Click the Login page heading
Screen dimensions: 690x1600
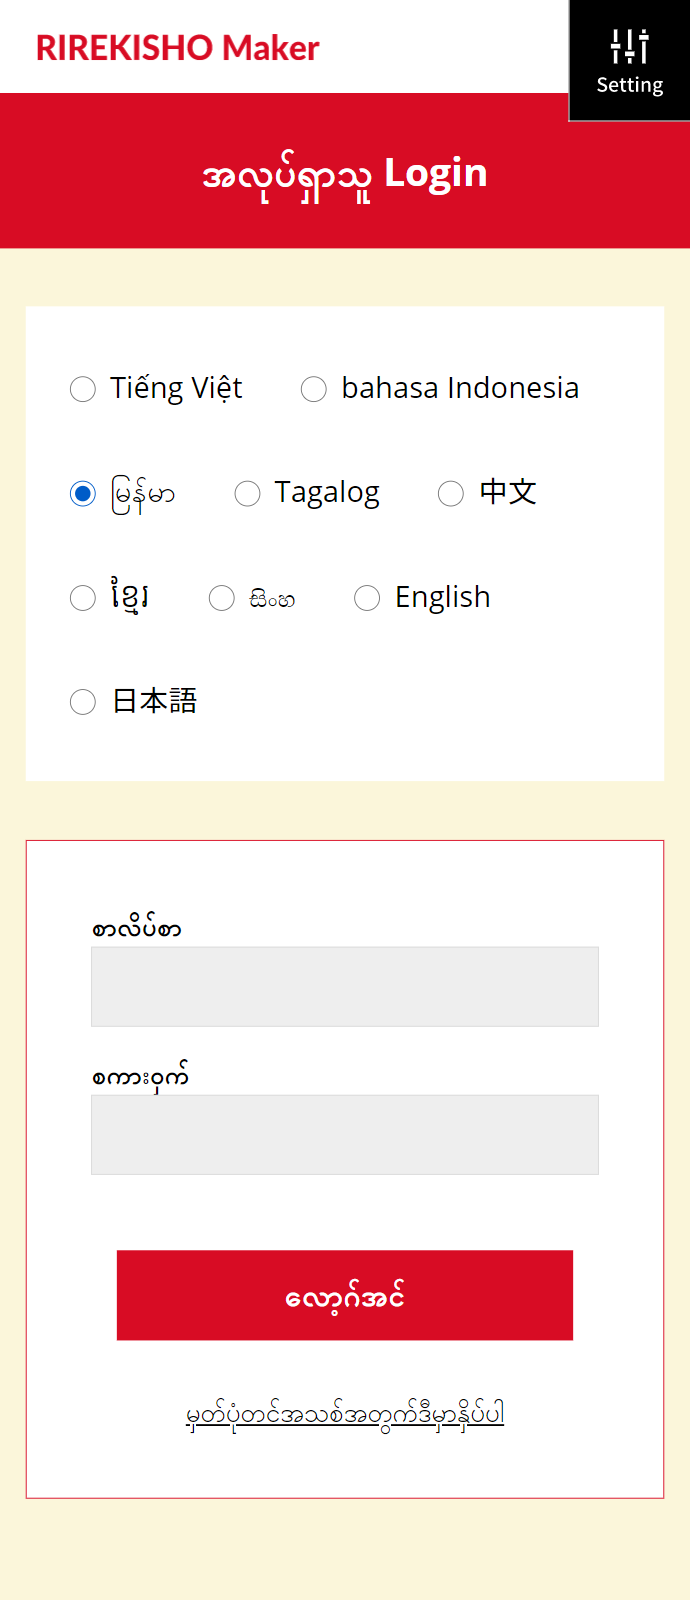coord(345,174)
